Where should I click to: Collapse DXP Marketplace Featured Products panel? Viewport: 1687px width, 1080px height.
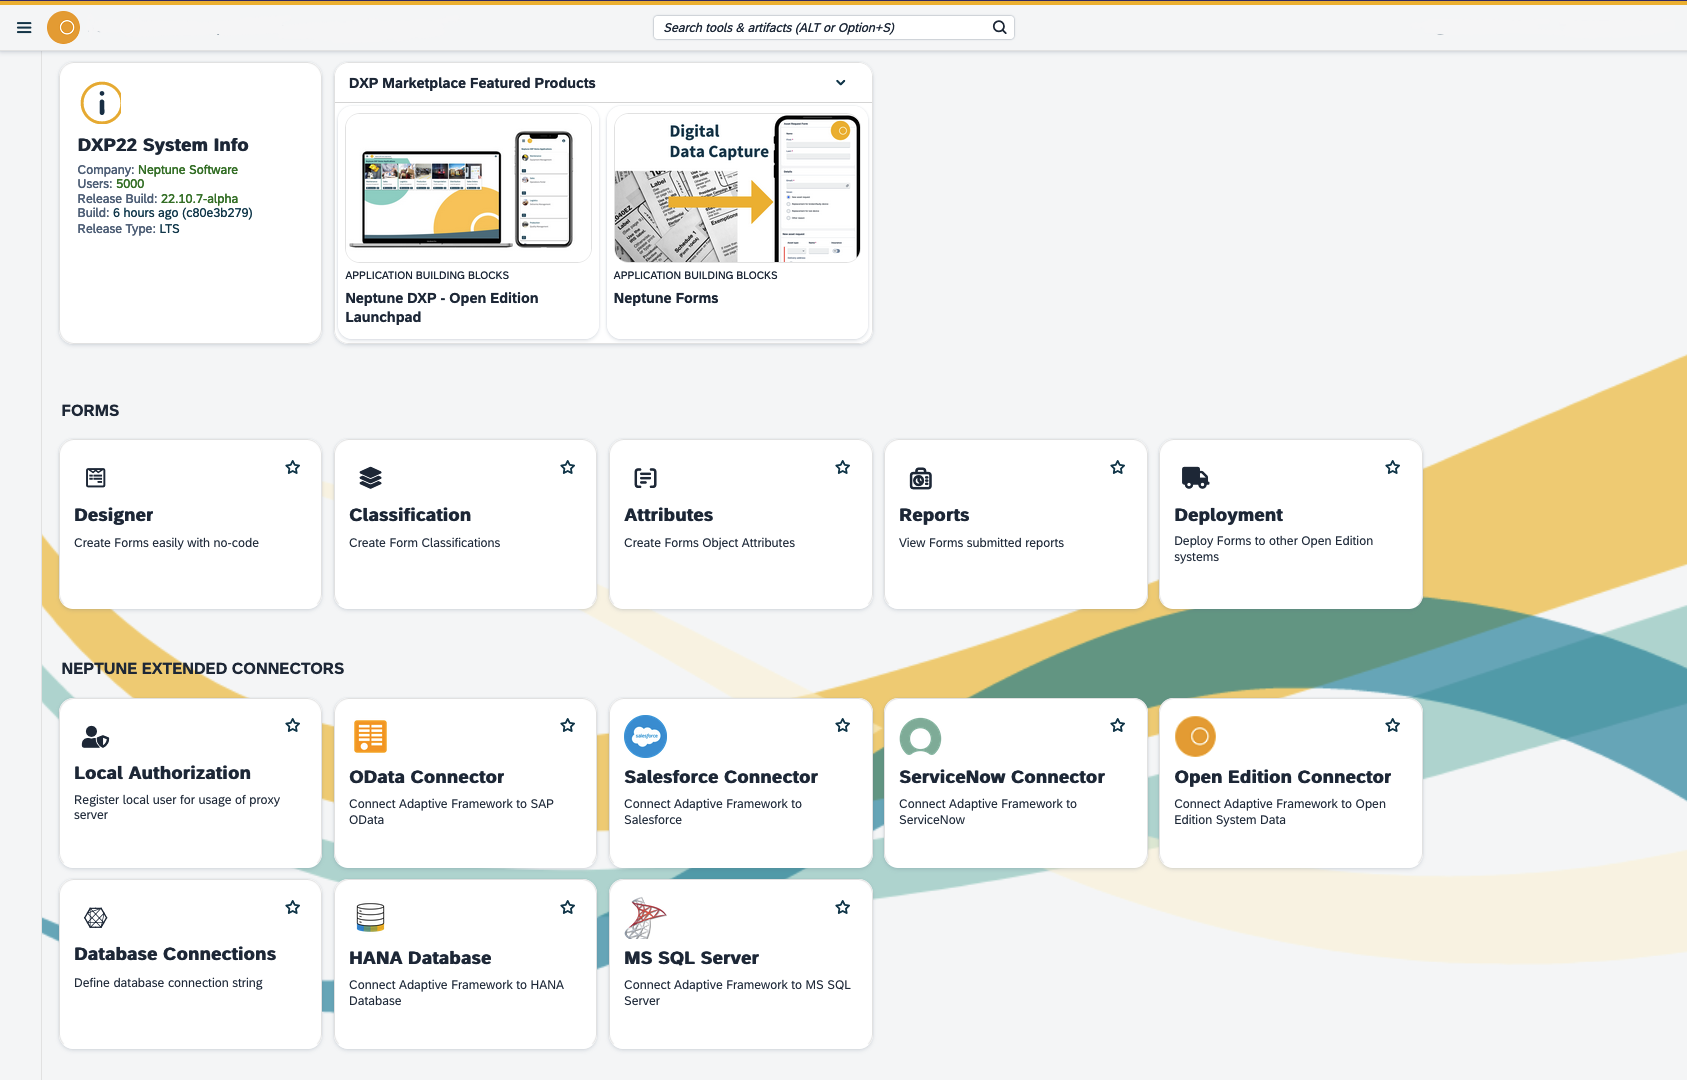(841, 83)
